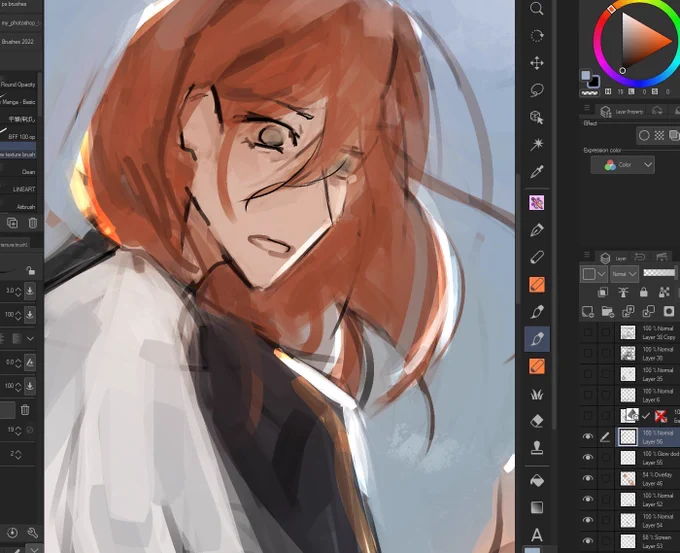Viewport: 680px width, 553px height.
Task: Open the Layer Property panel hamburger menu
Action: [x=586, y=108]
